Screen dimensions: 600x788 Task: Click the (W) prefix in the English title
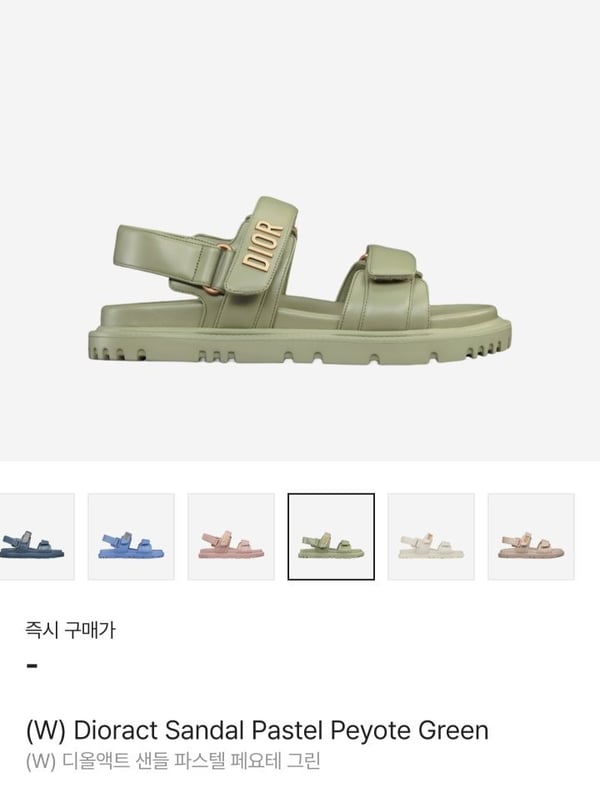point(46,731)
